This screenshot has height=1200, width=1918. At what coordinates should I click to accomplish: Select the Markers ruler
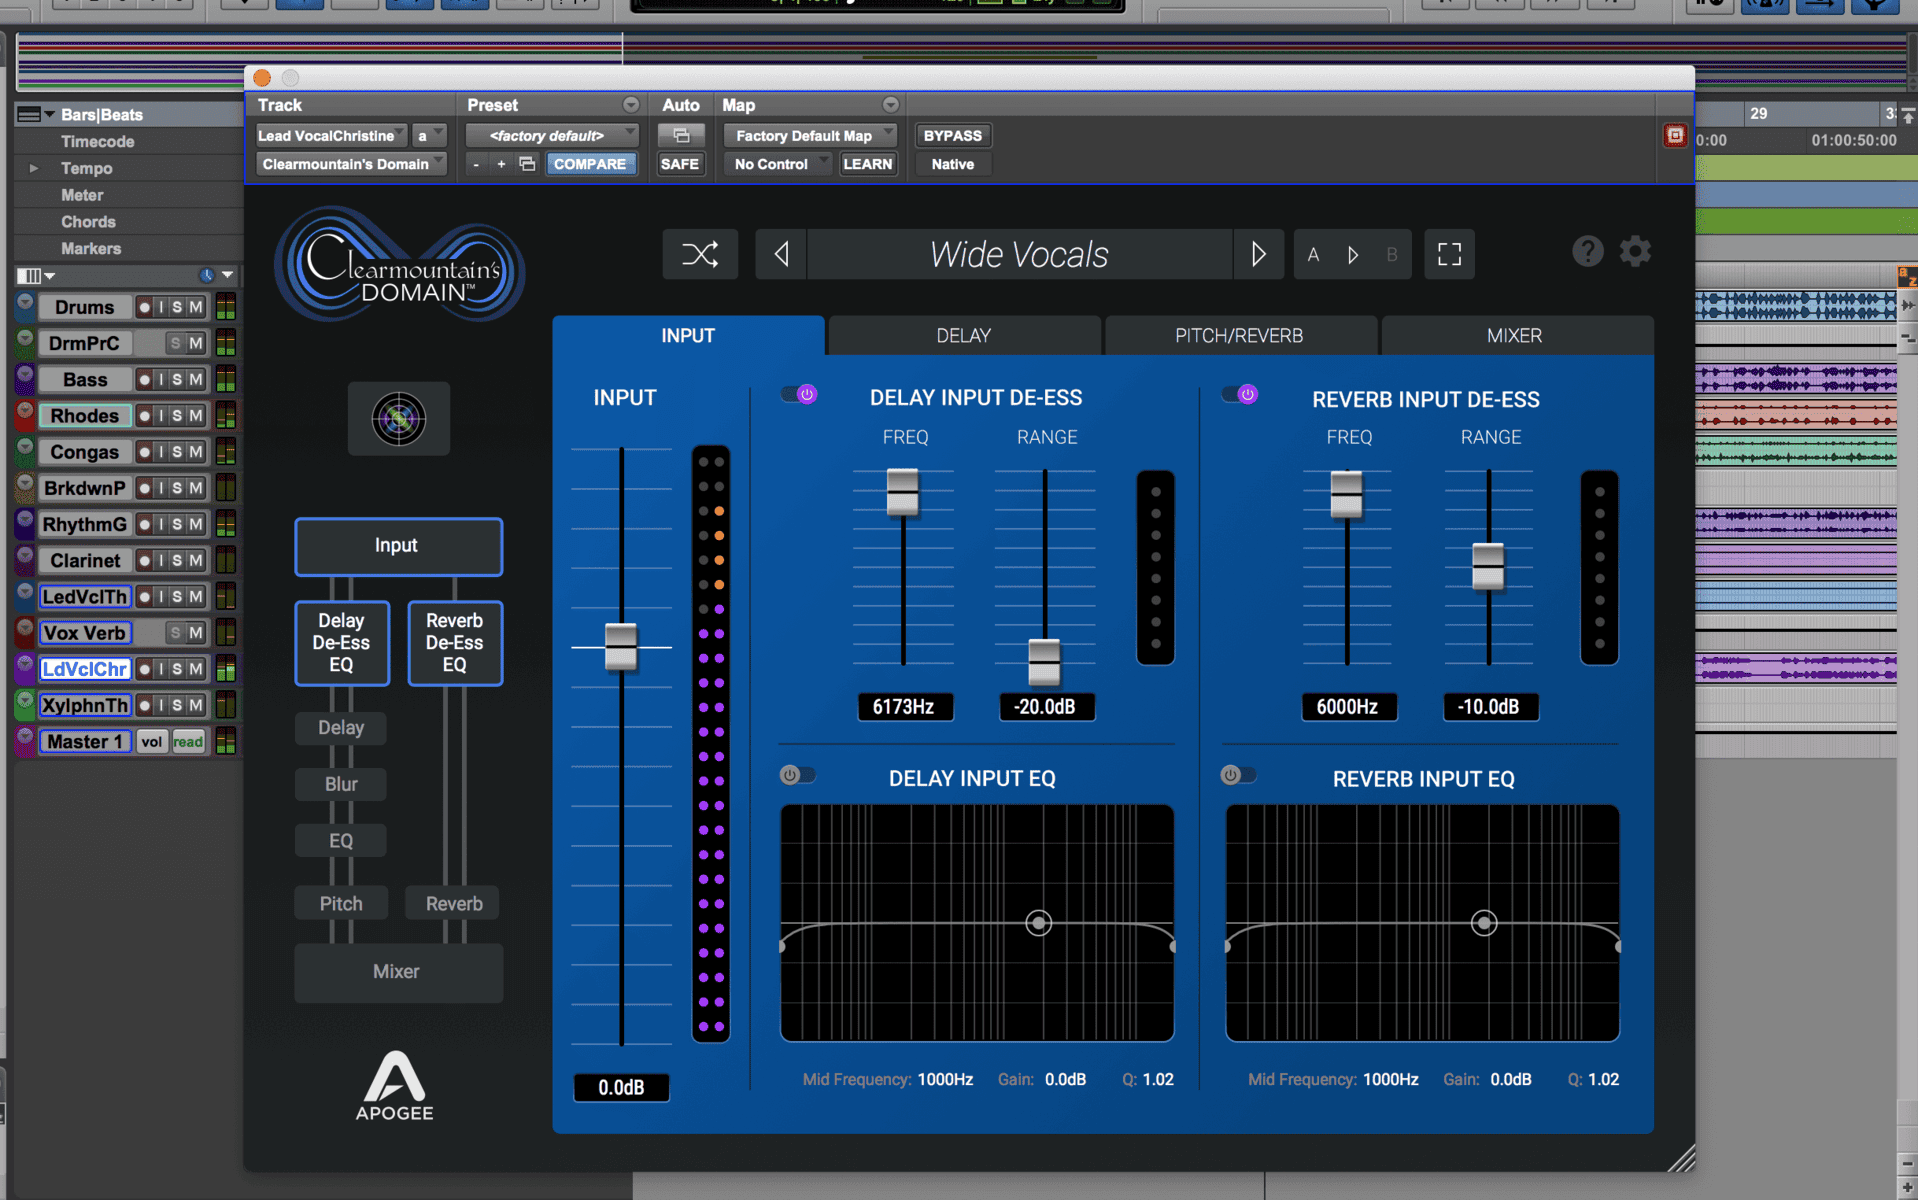click(x=91, y=248)
